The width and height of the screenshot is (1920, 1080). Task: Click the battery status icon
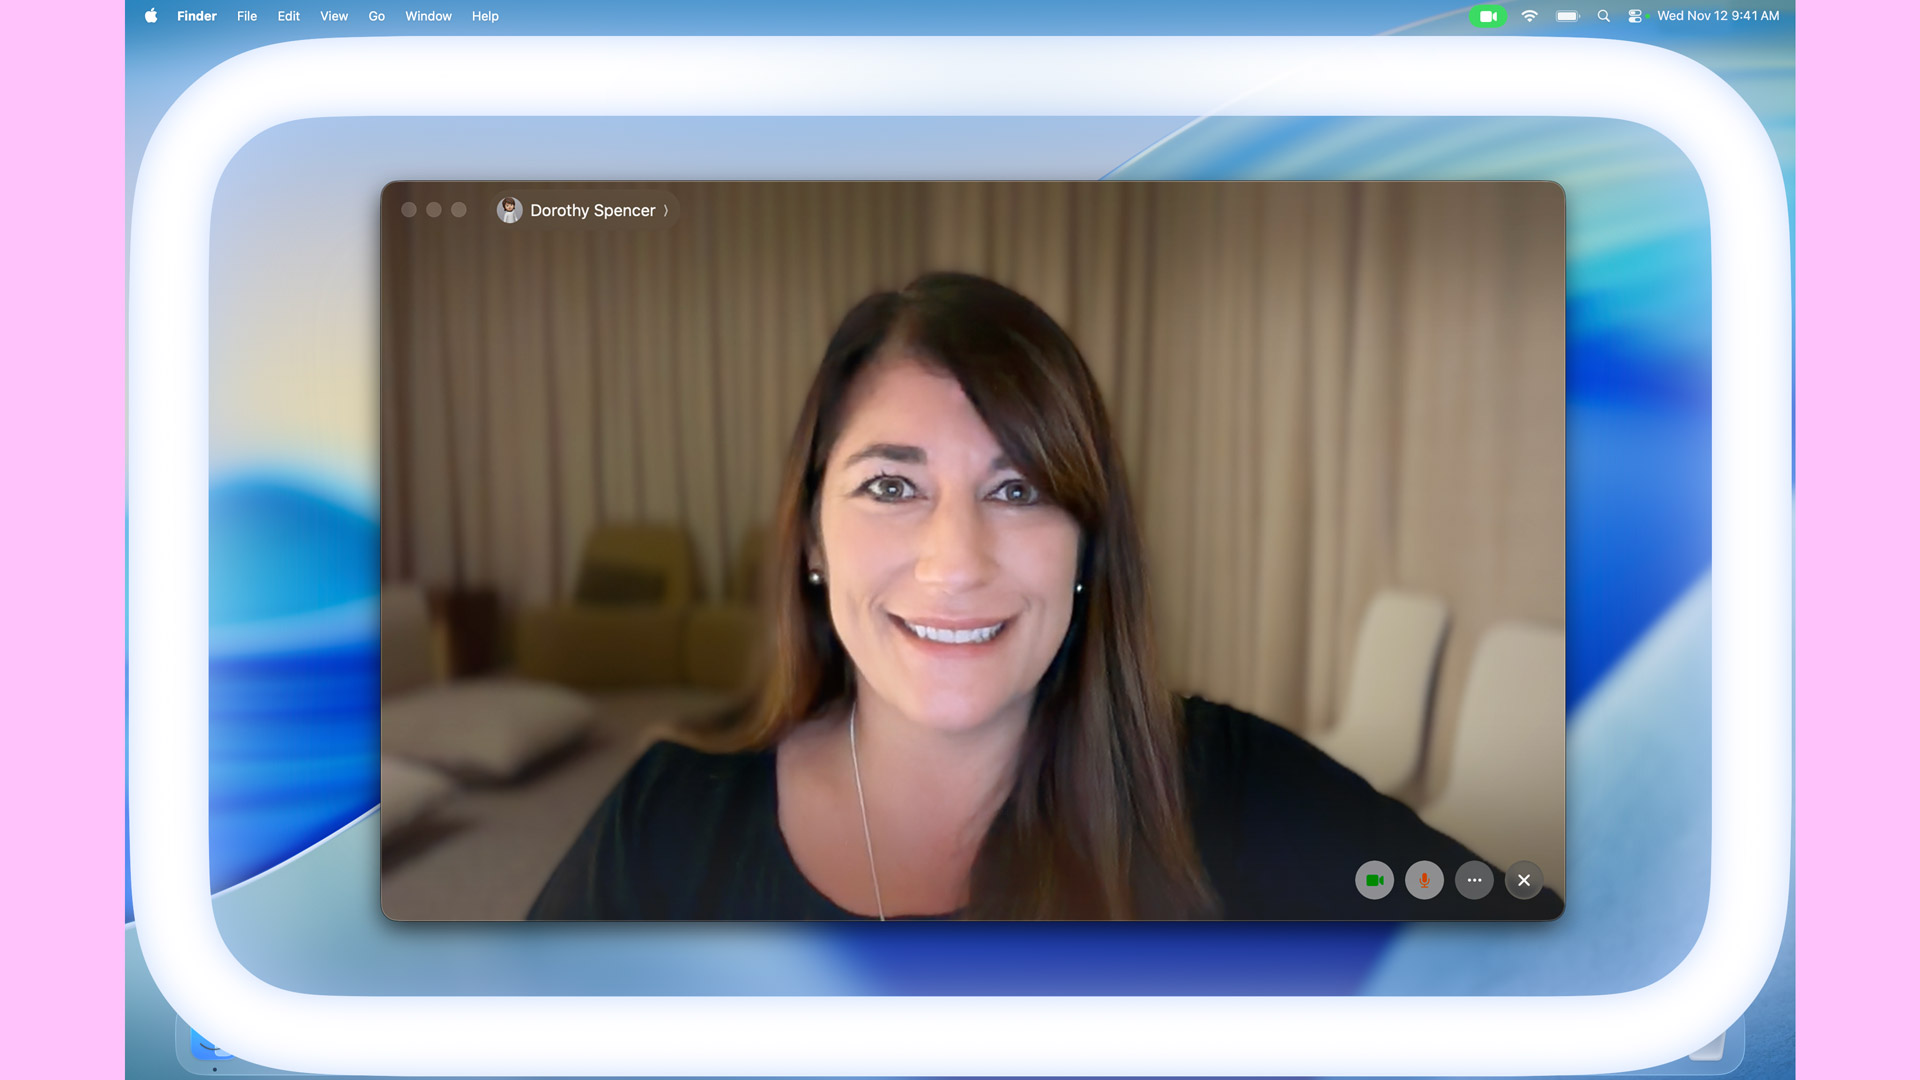click(x=1567, y=16)
